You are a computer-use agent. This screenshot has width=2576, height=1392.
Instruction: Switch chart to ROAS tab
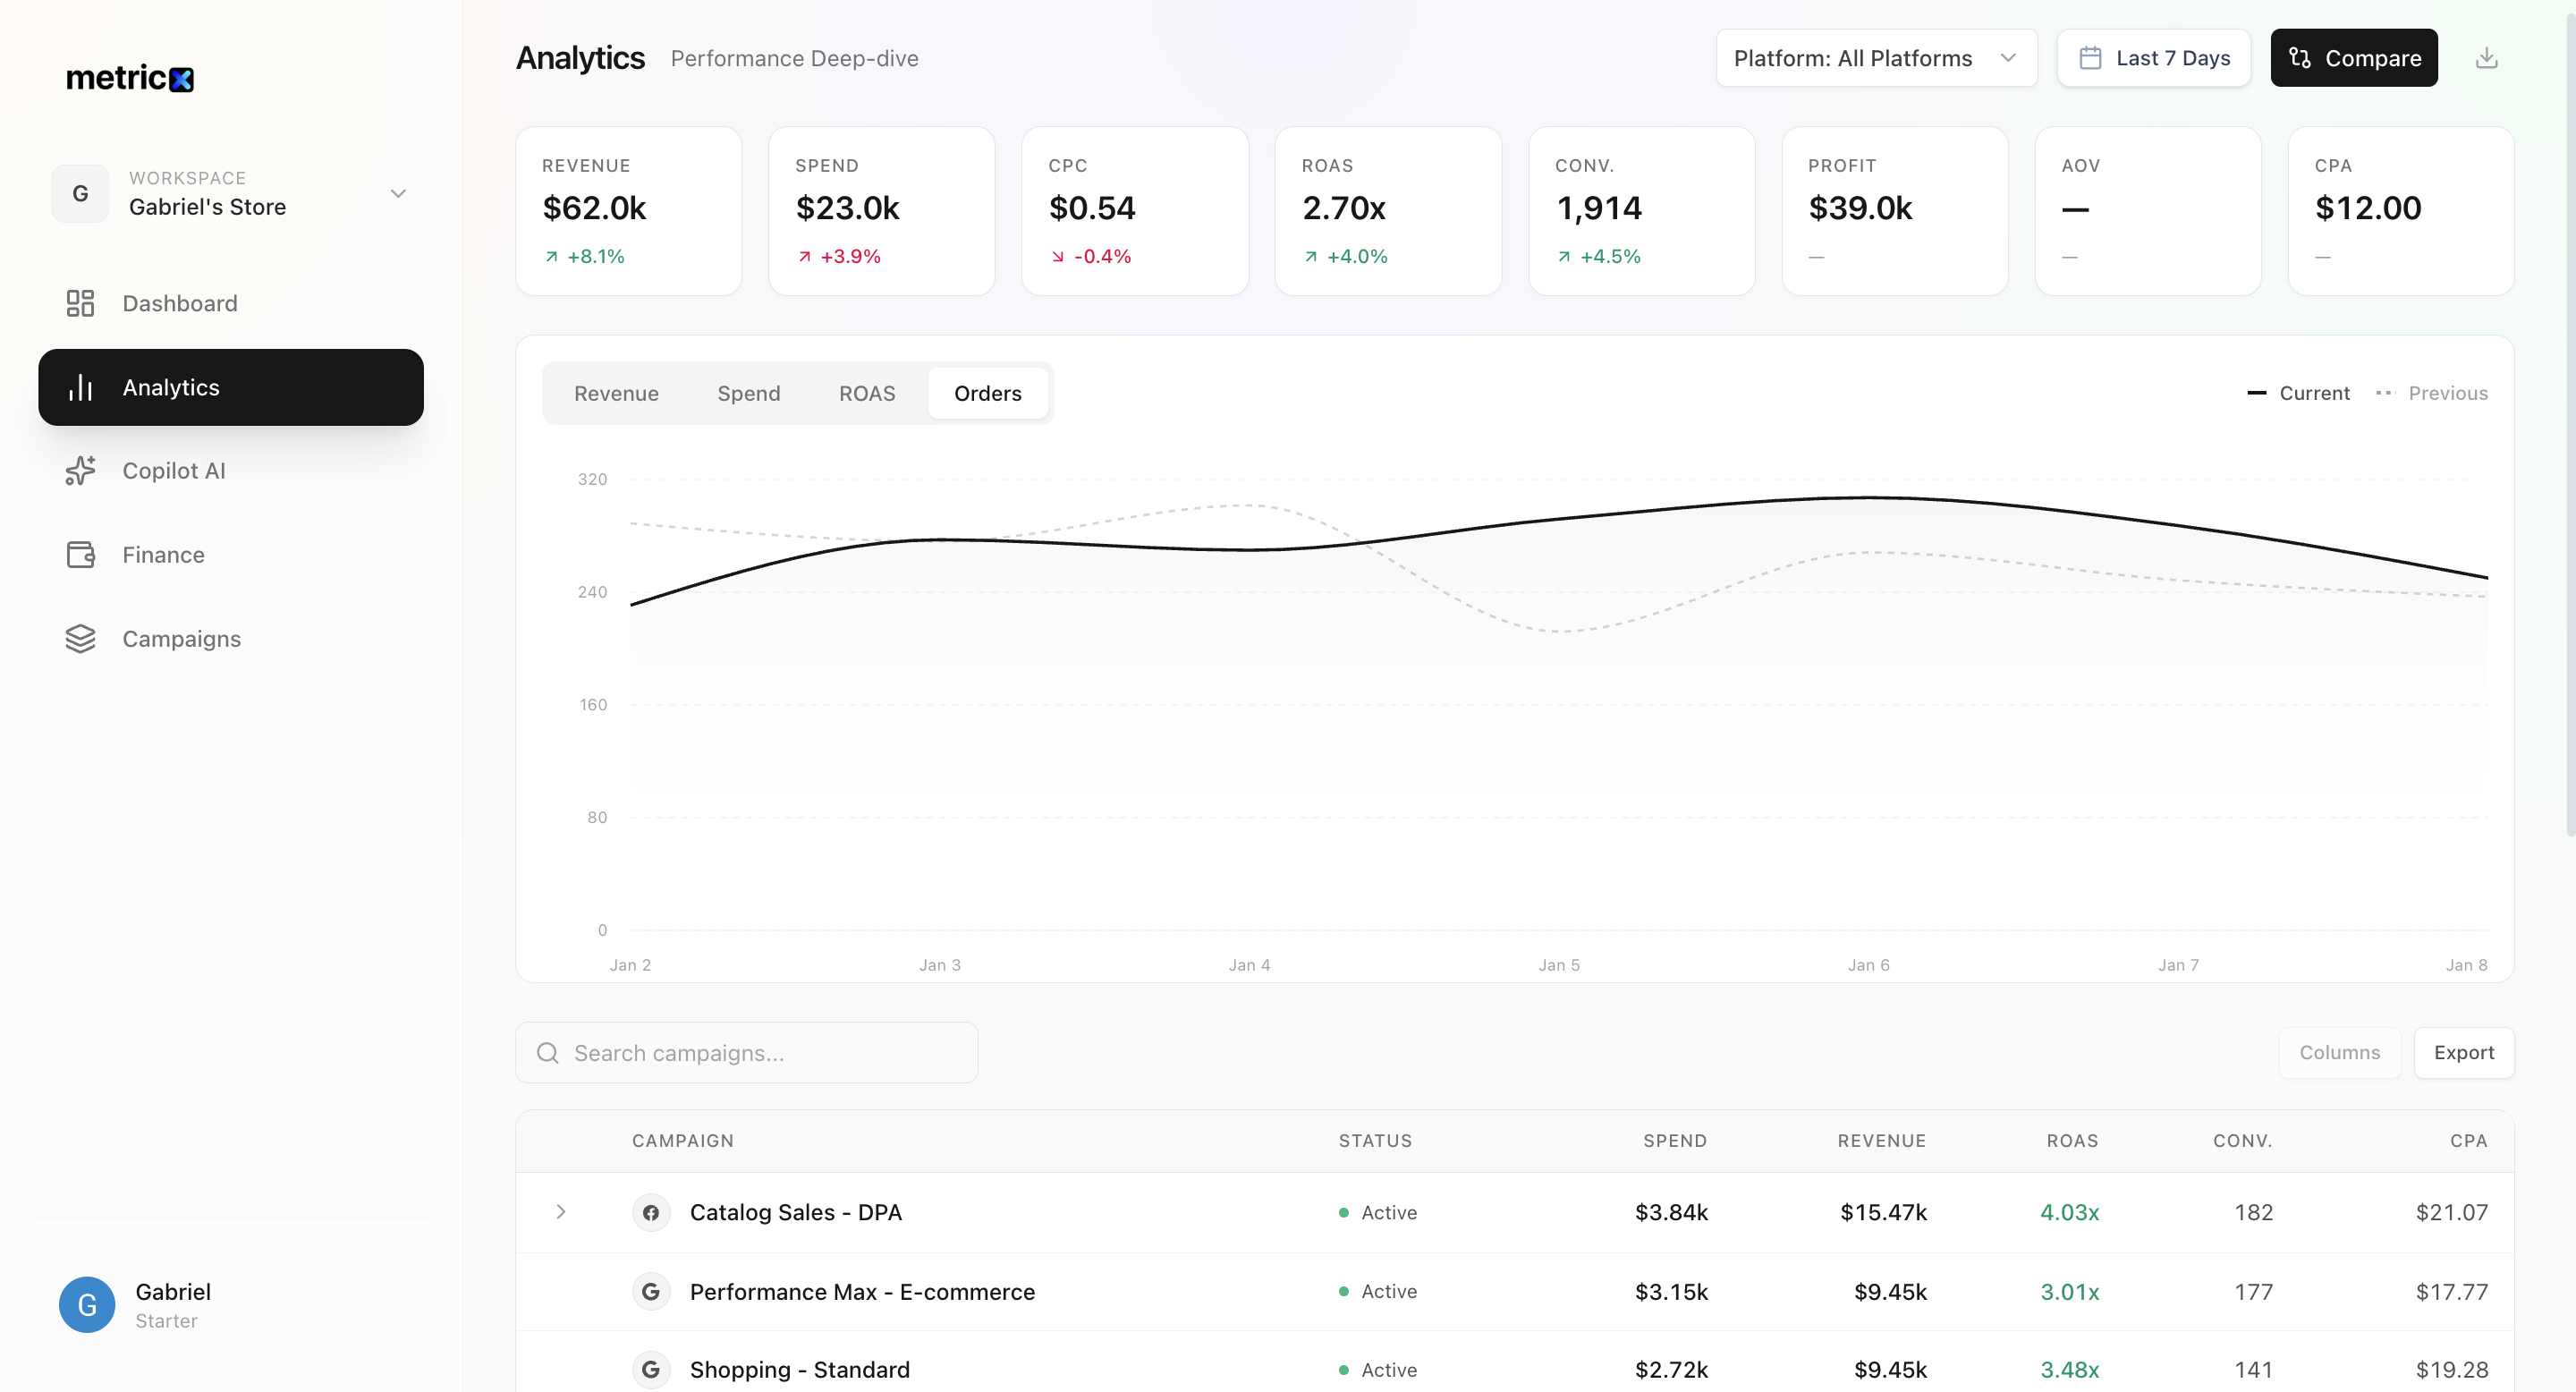866,393
